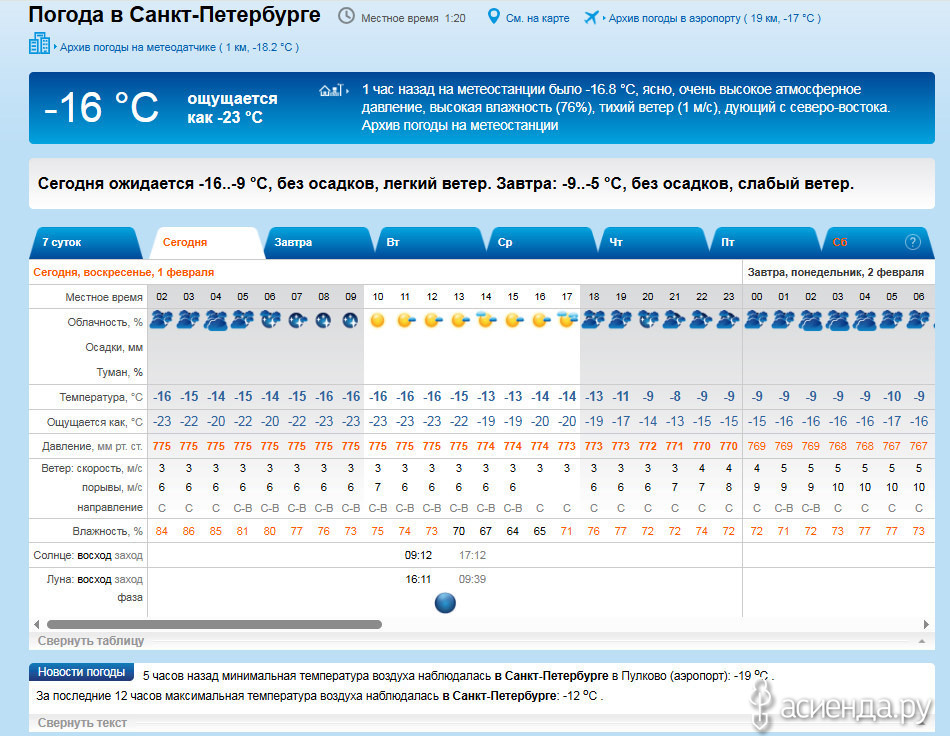
Task: Open Архив погоды на метеостанции link
Action: pos(460,125)
